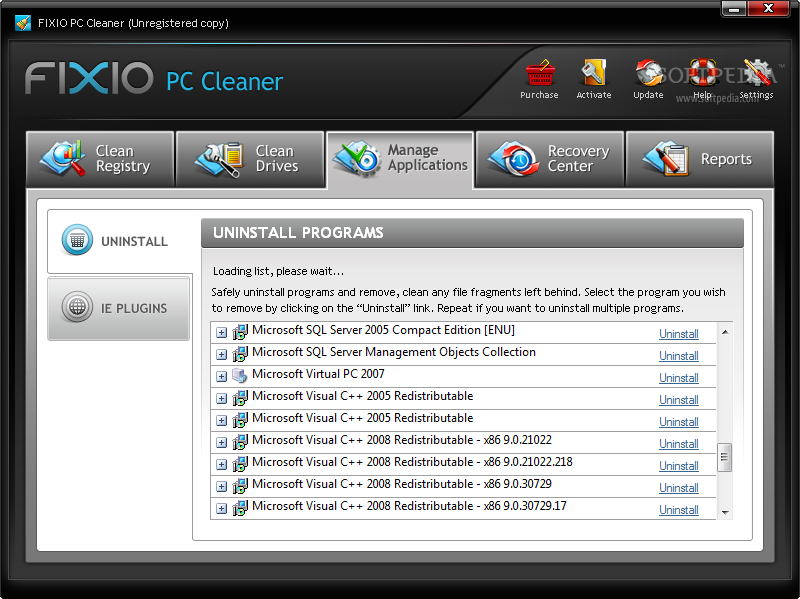The width and height of the screenshot is (800, 599).
Task: Close the FIXIO PC Cleaner window
Action: pos(768,9)
